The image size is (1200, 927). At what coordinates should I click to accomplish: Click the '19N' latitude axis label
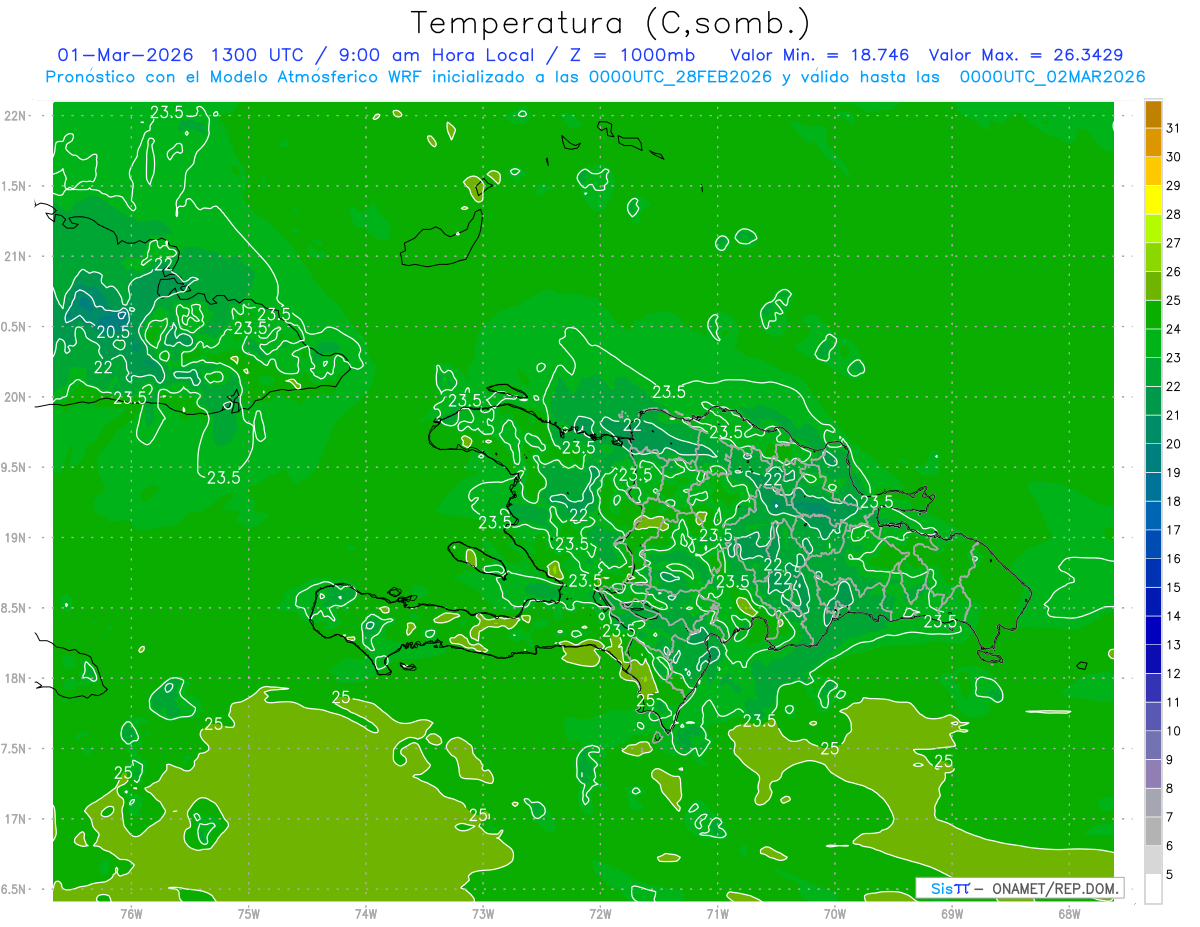(x=15, y=538)
